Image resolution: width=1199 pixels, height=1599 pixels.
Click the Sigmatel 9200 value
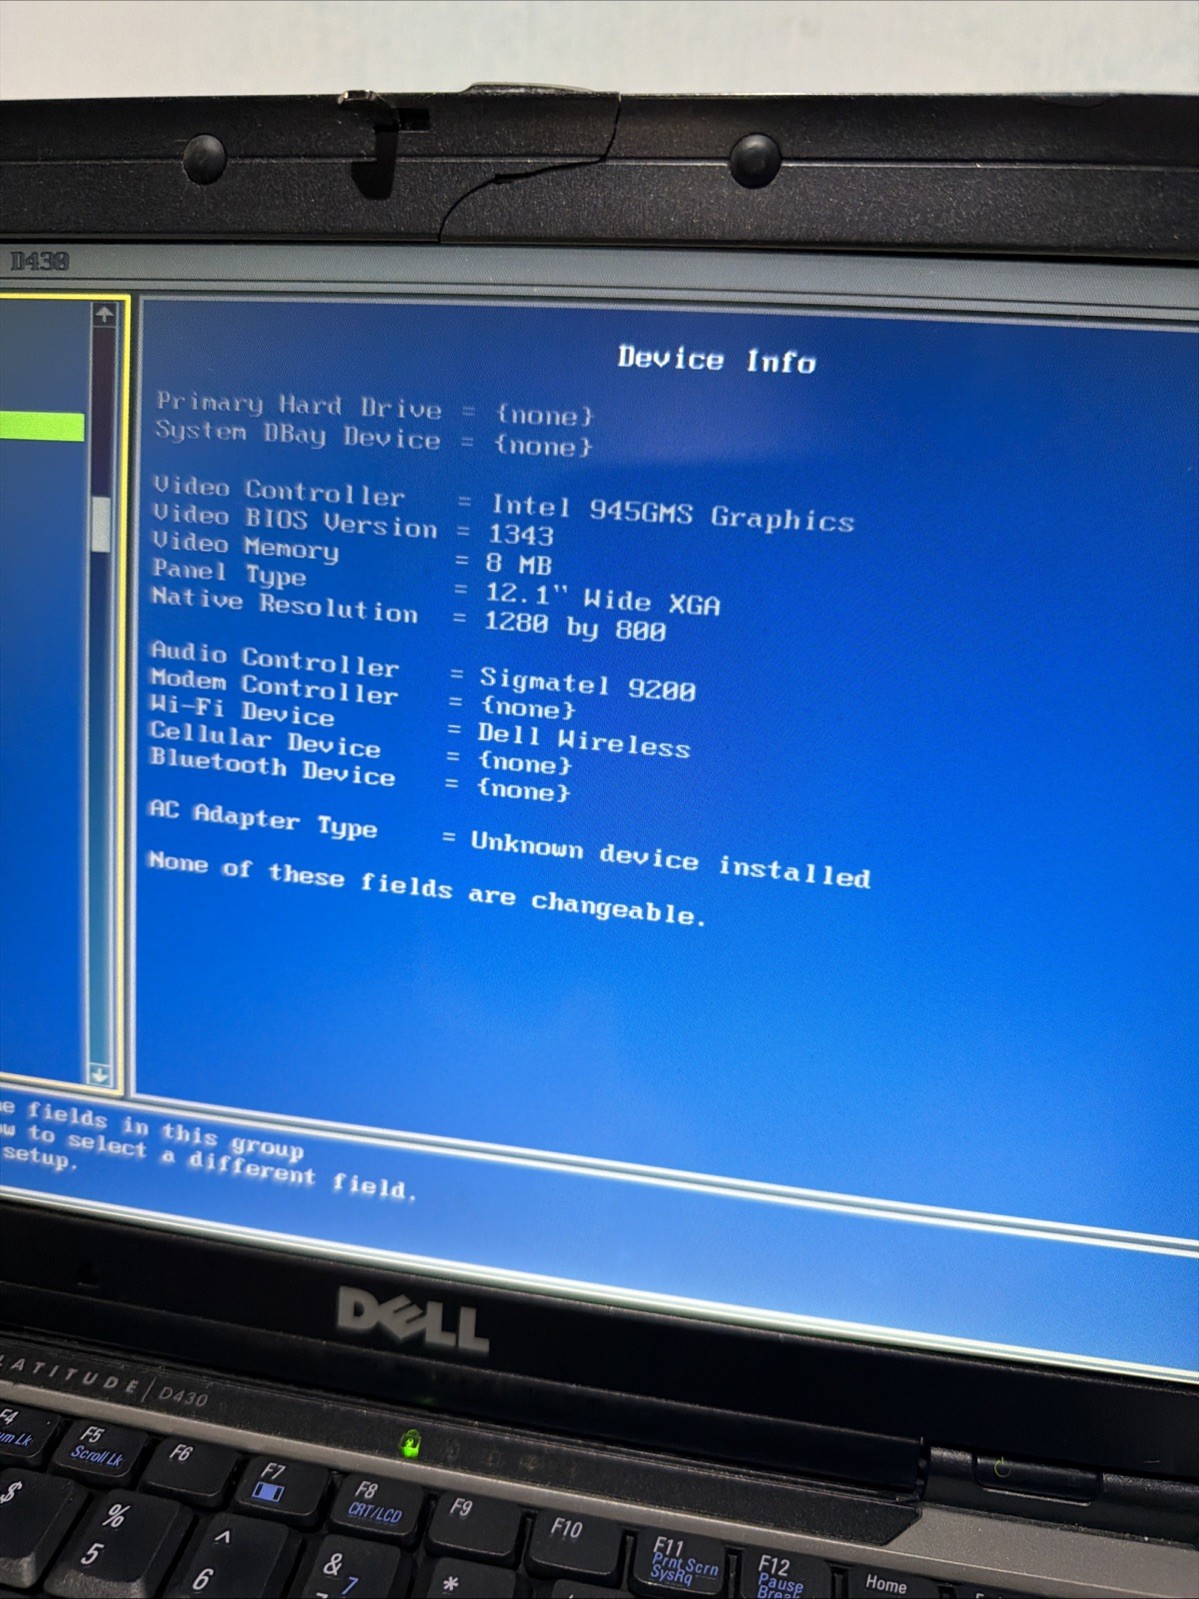(587, 684)
